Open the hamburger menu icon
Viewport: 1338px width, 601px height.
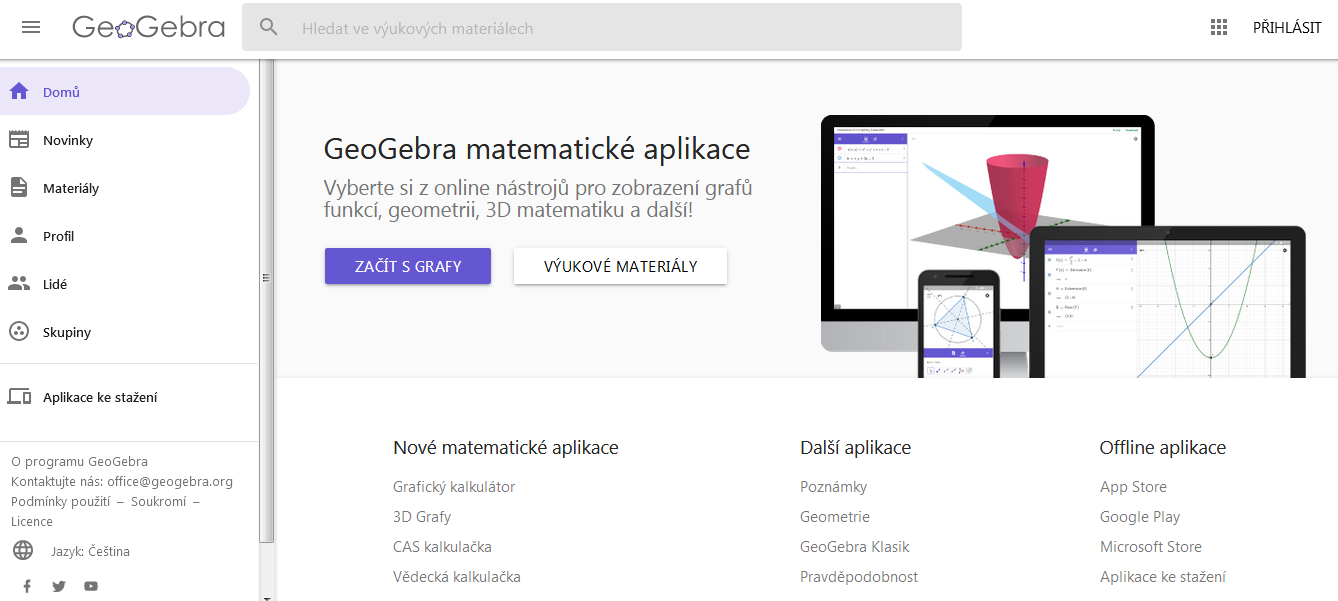31,27
